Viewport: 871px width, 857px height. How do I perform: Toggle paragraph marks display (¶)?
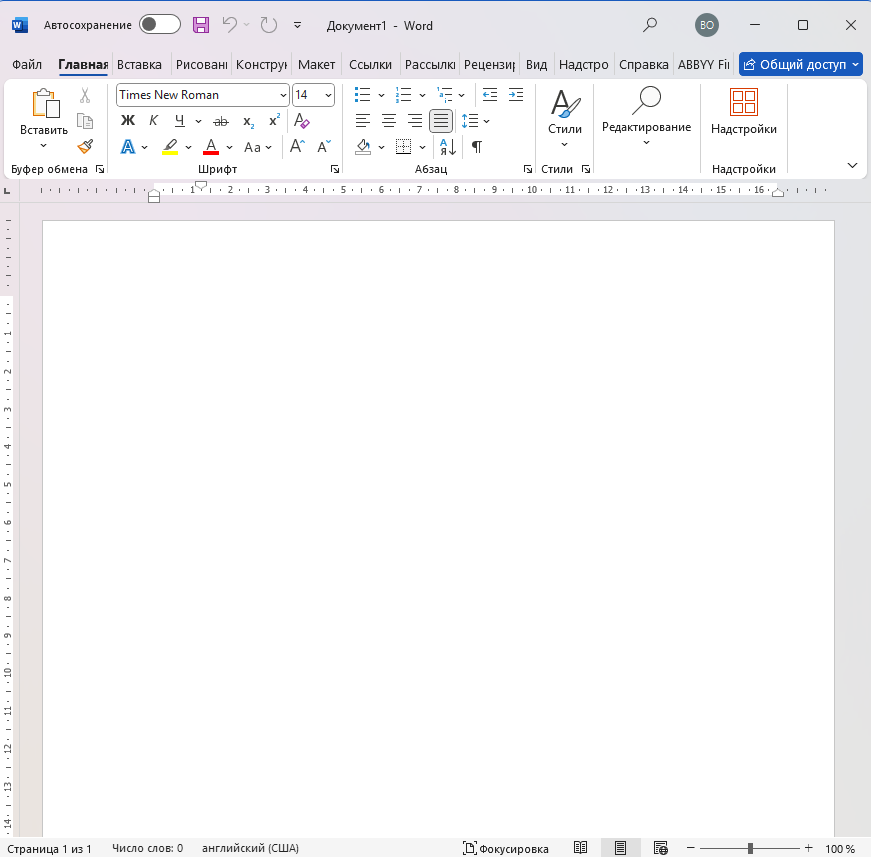click(477, 147)
